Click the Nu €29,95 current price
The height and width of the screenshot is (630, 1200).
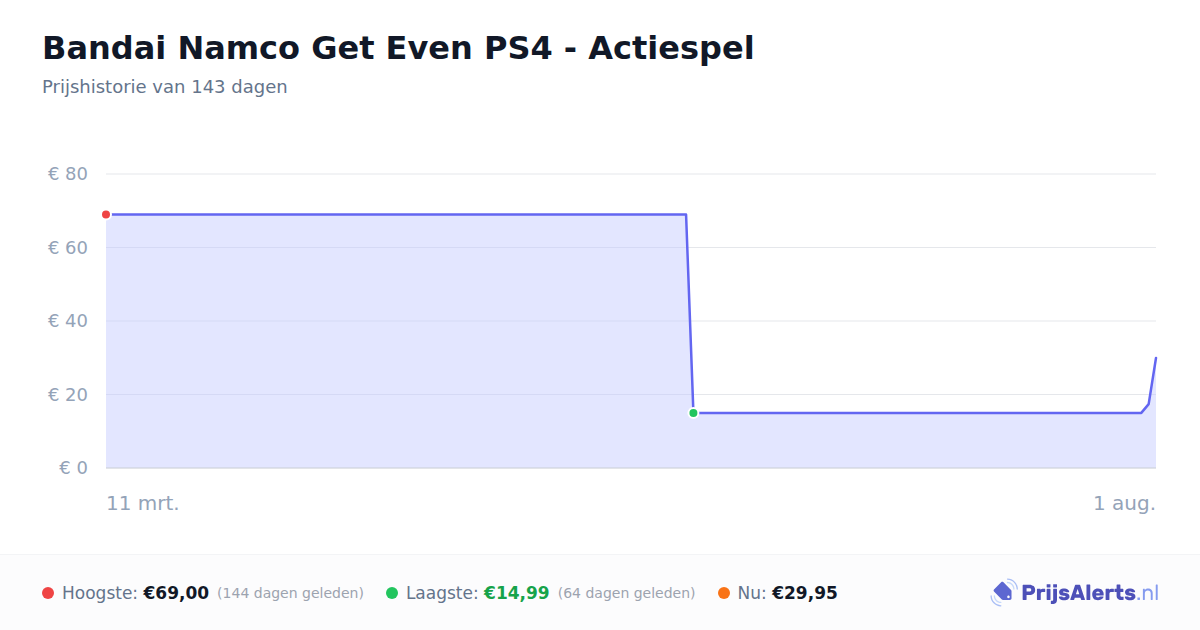click(x=804, y=593)
